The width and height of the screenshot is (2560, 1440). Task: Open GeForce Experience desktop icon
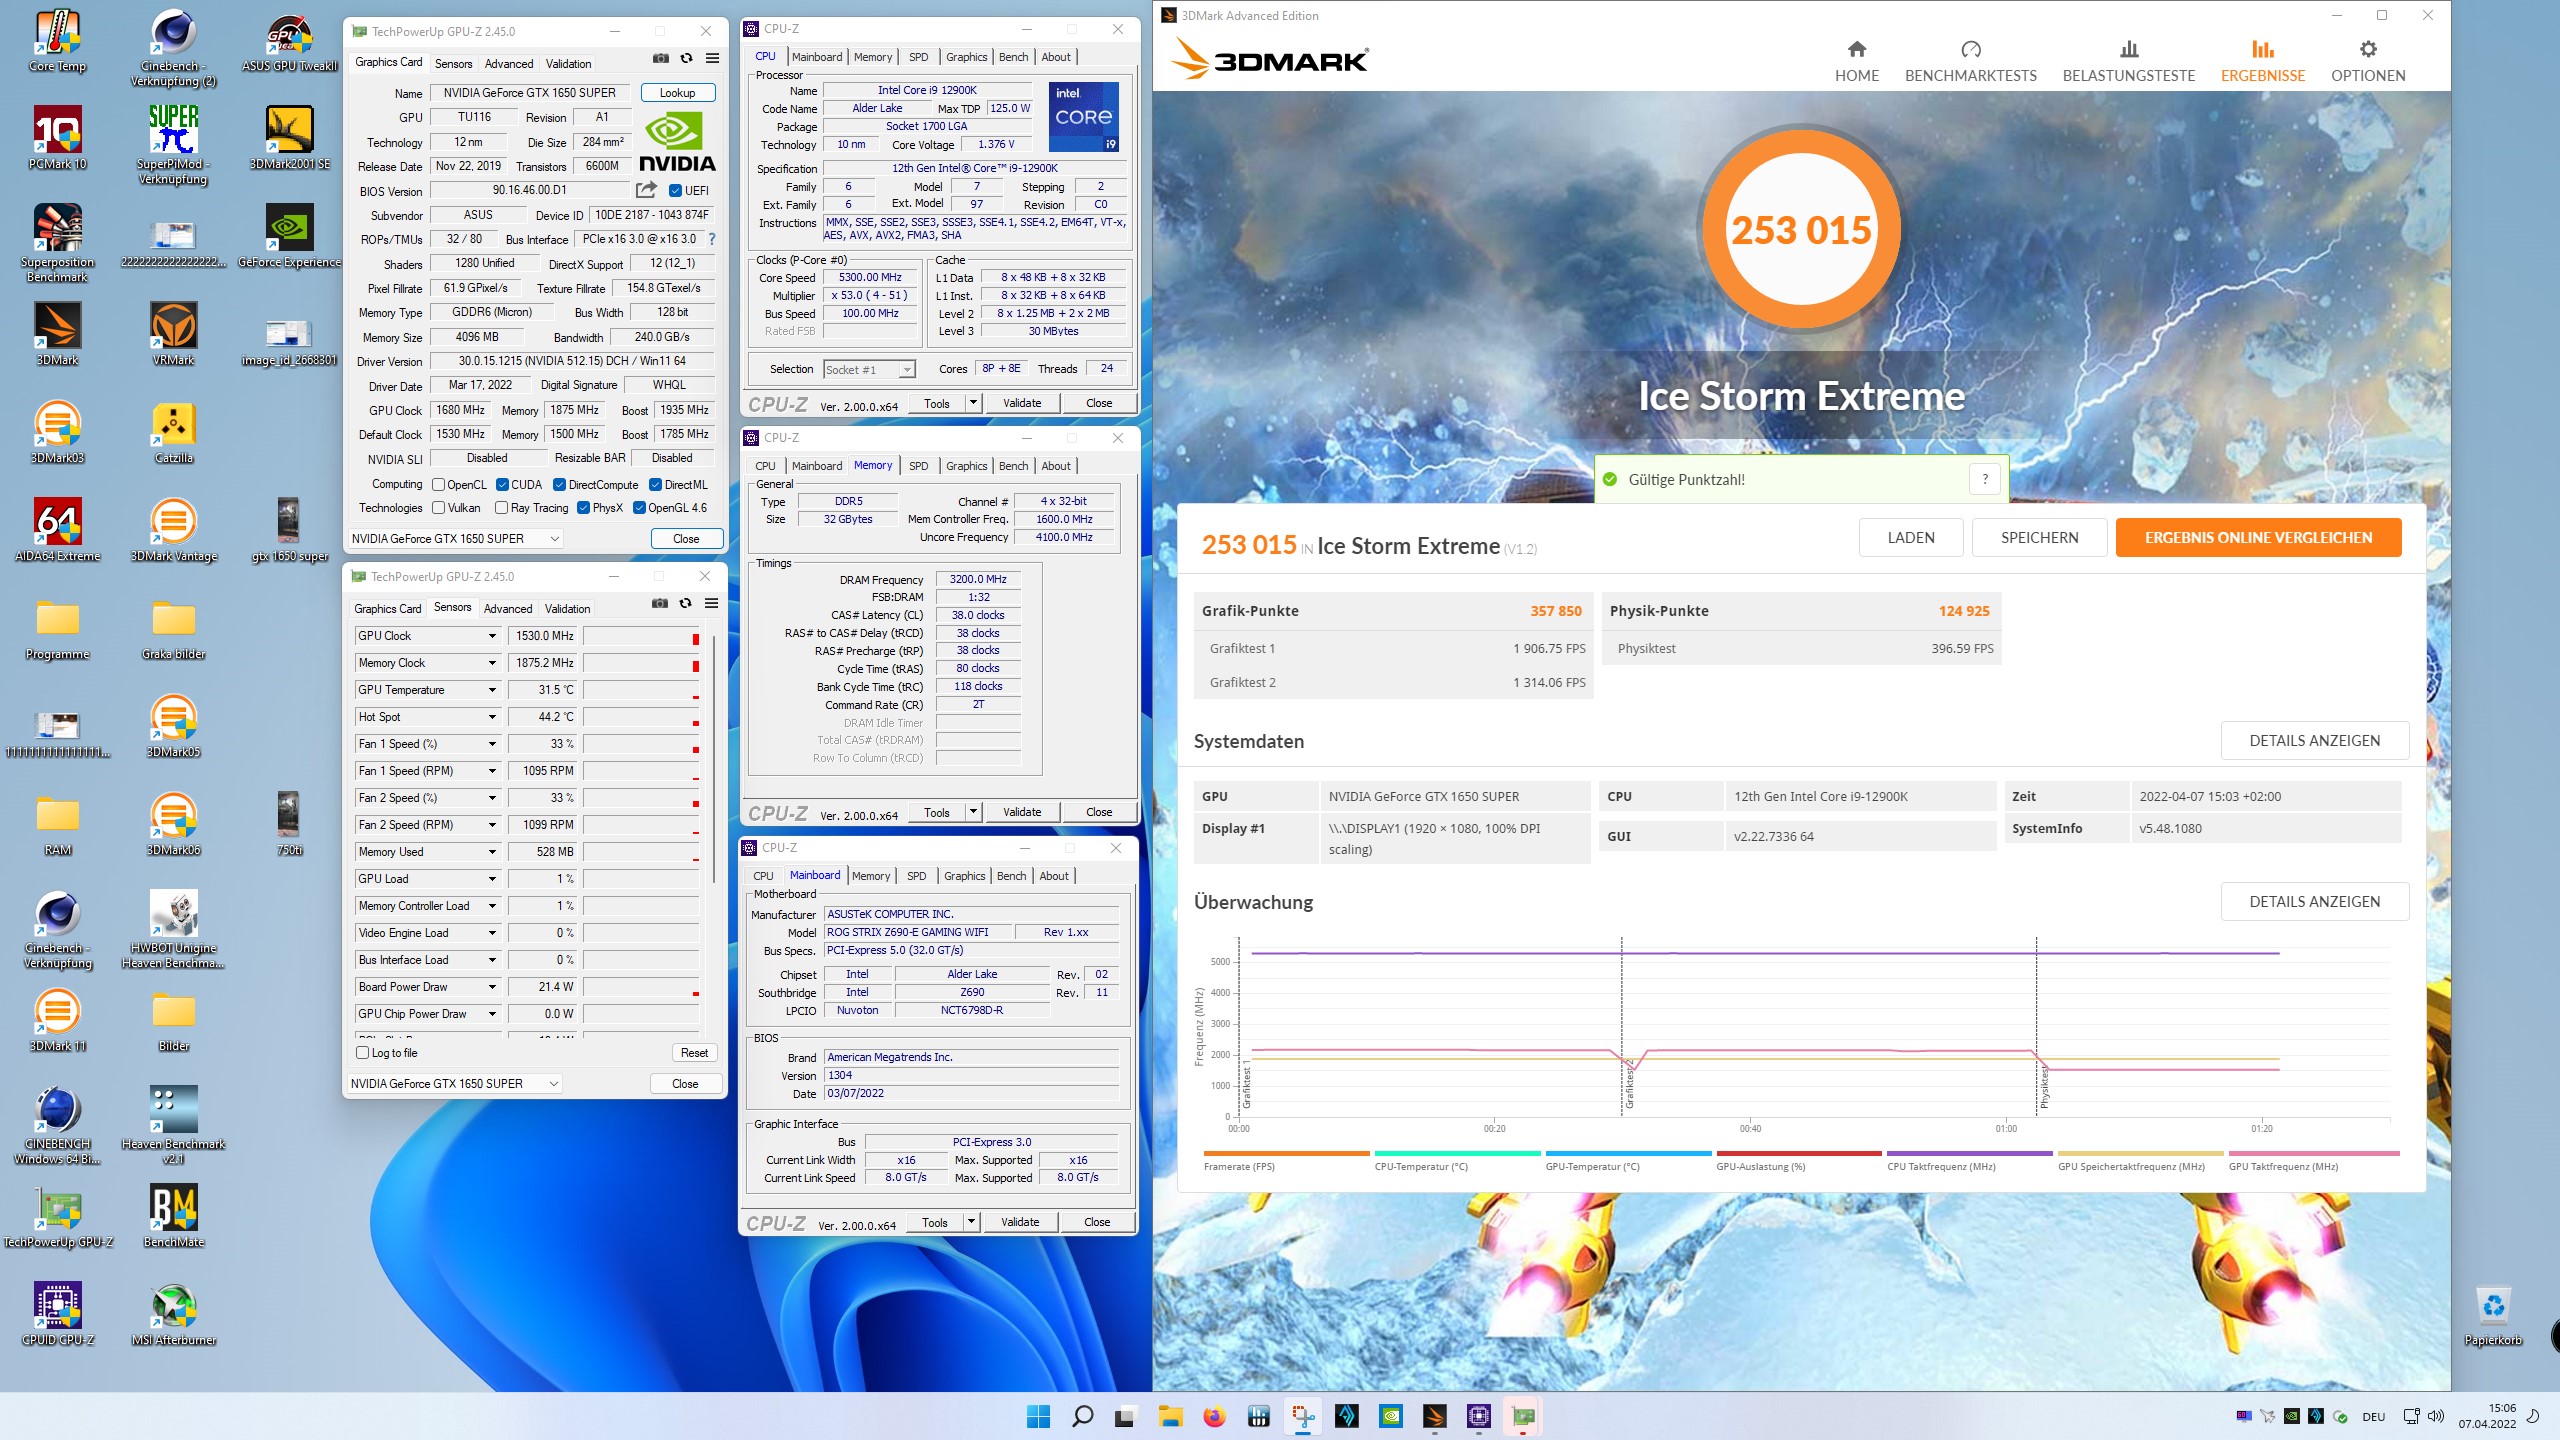(x=290, y=237)
